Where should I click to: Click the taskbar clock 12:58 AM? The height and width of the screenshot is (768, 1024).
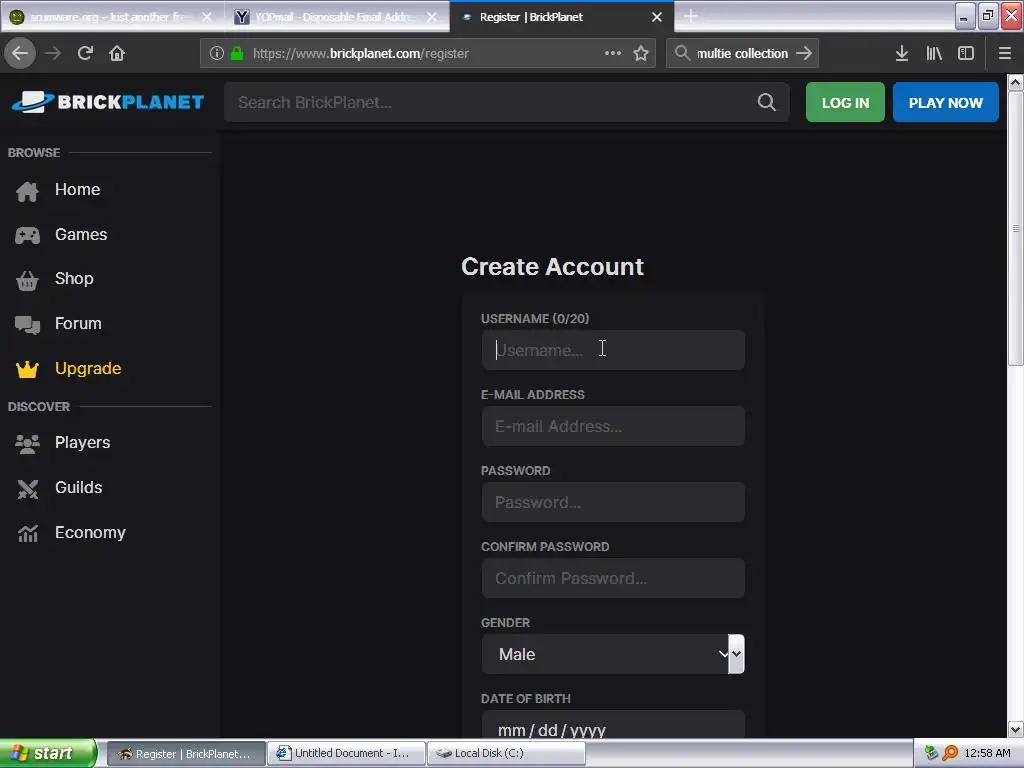pos(987,753)
